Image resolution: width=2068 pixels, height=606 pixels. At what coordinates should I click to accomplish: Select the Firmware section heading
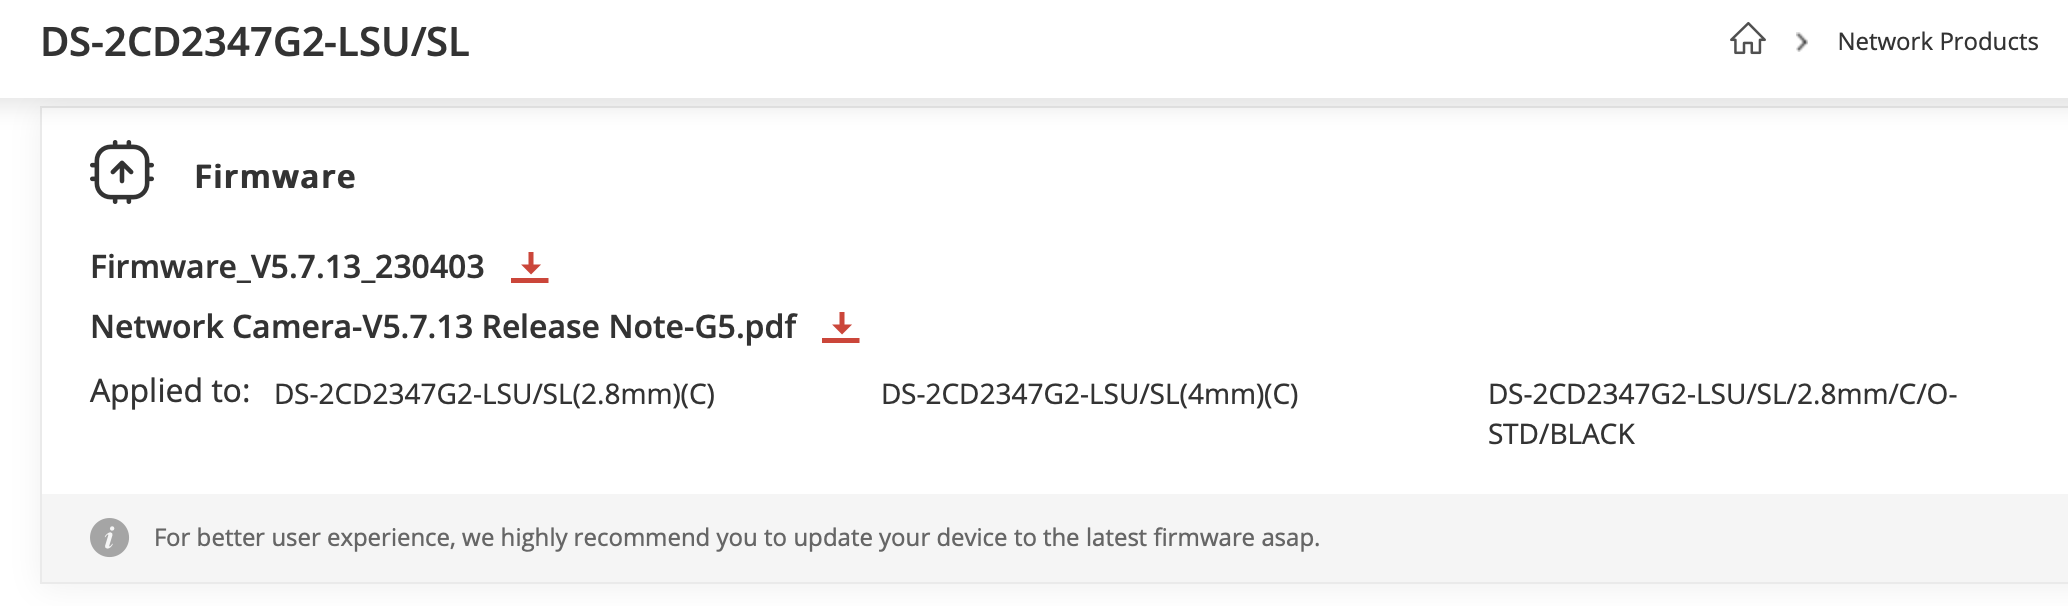(275, 176)
